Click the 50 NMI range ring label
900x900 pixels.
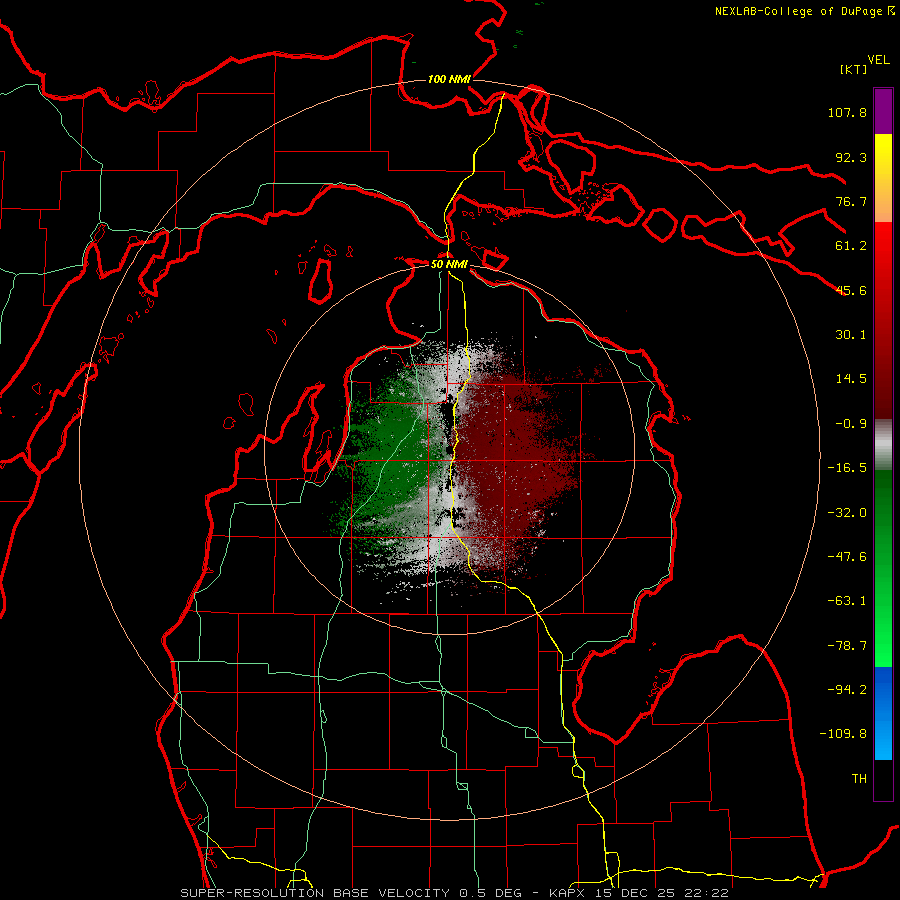click(449, 264)
